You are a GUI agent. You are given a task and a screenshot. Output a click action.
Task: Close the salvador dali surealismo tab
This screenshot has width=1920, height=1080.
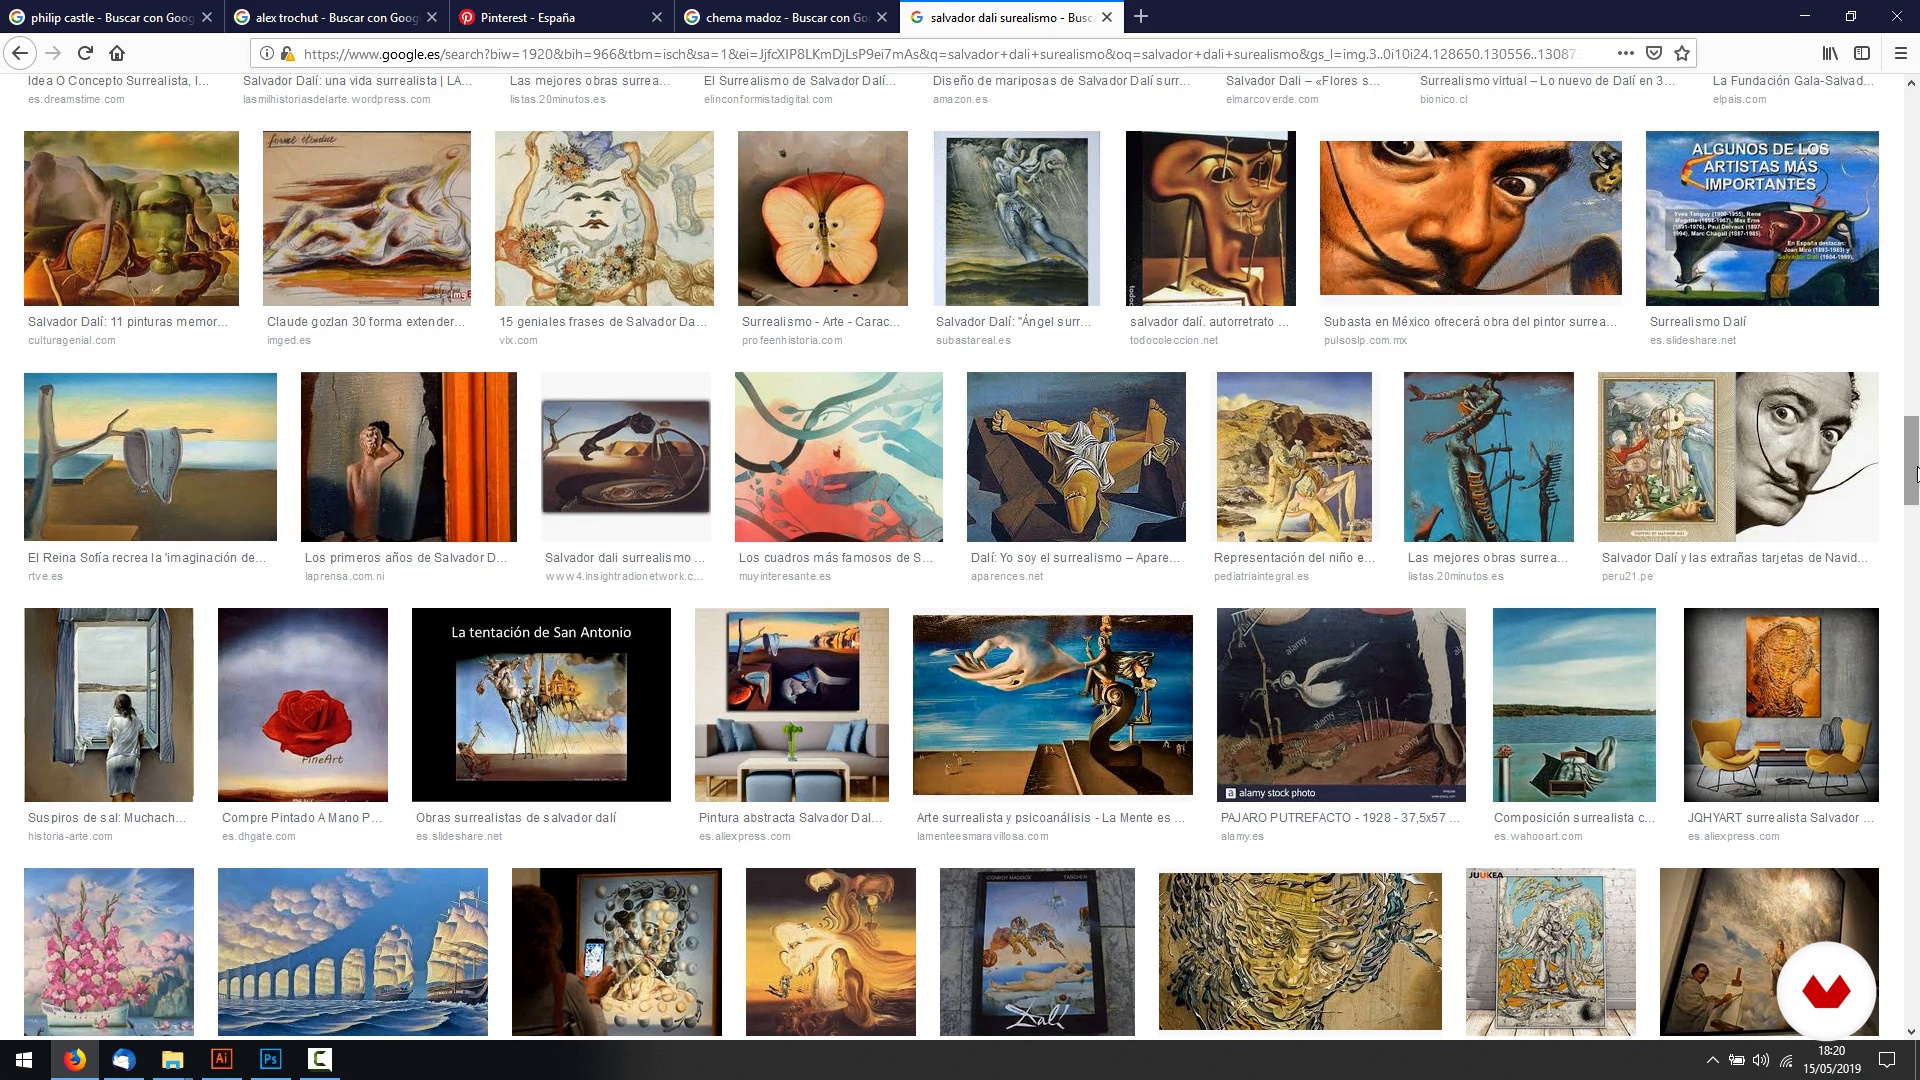coord(1107,17)
